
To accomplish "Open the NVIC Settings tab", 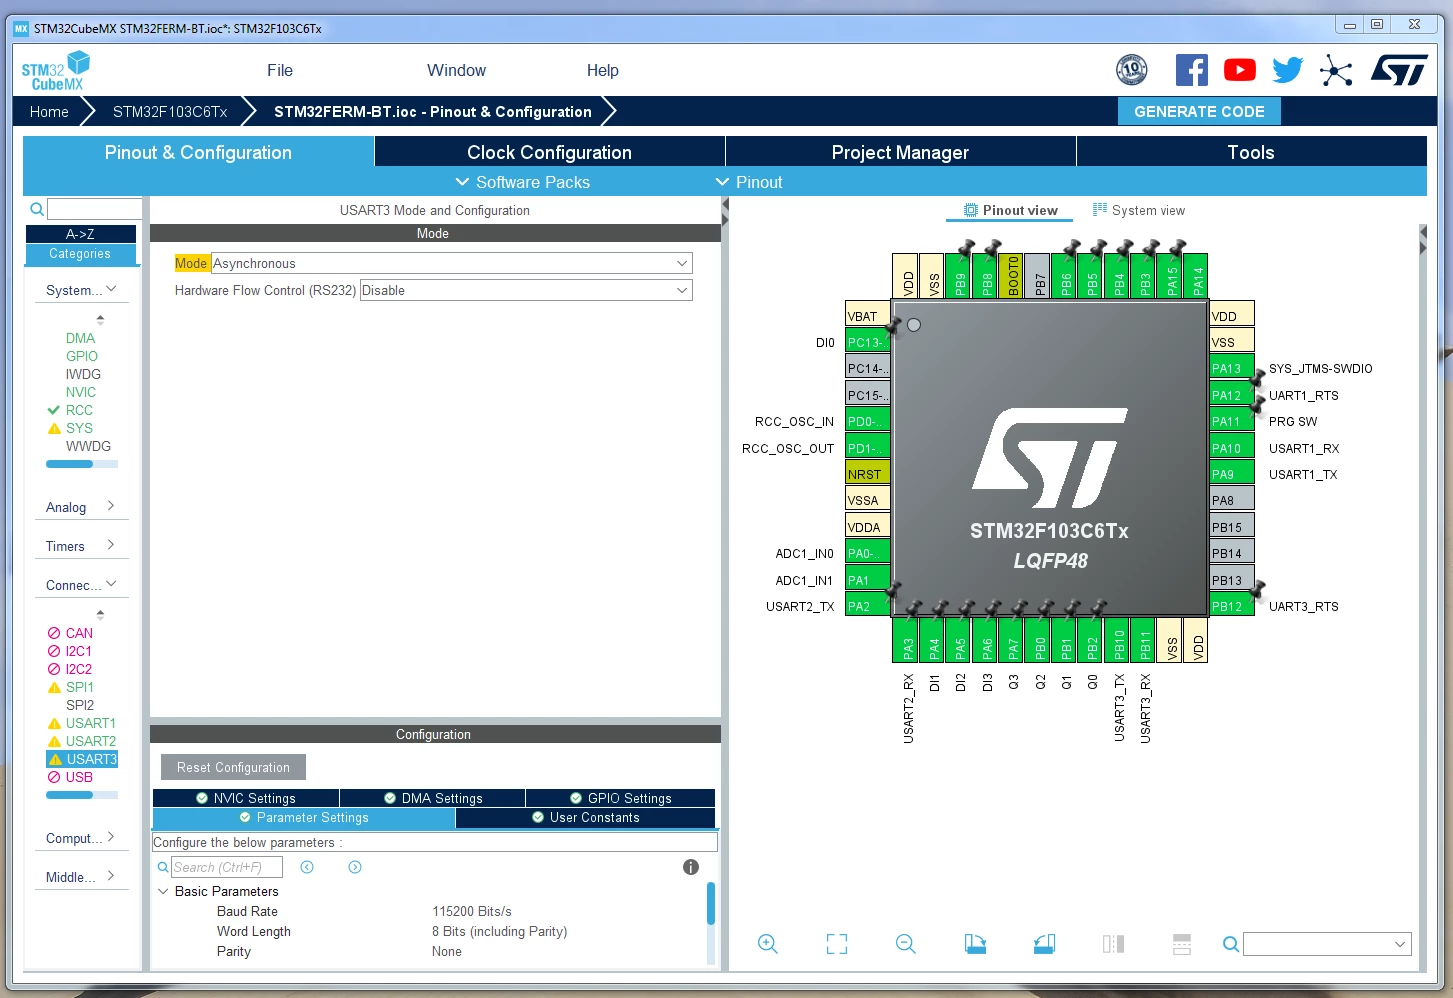I will click(246, 798).
